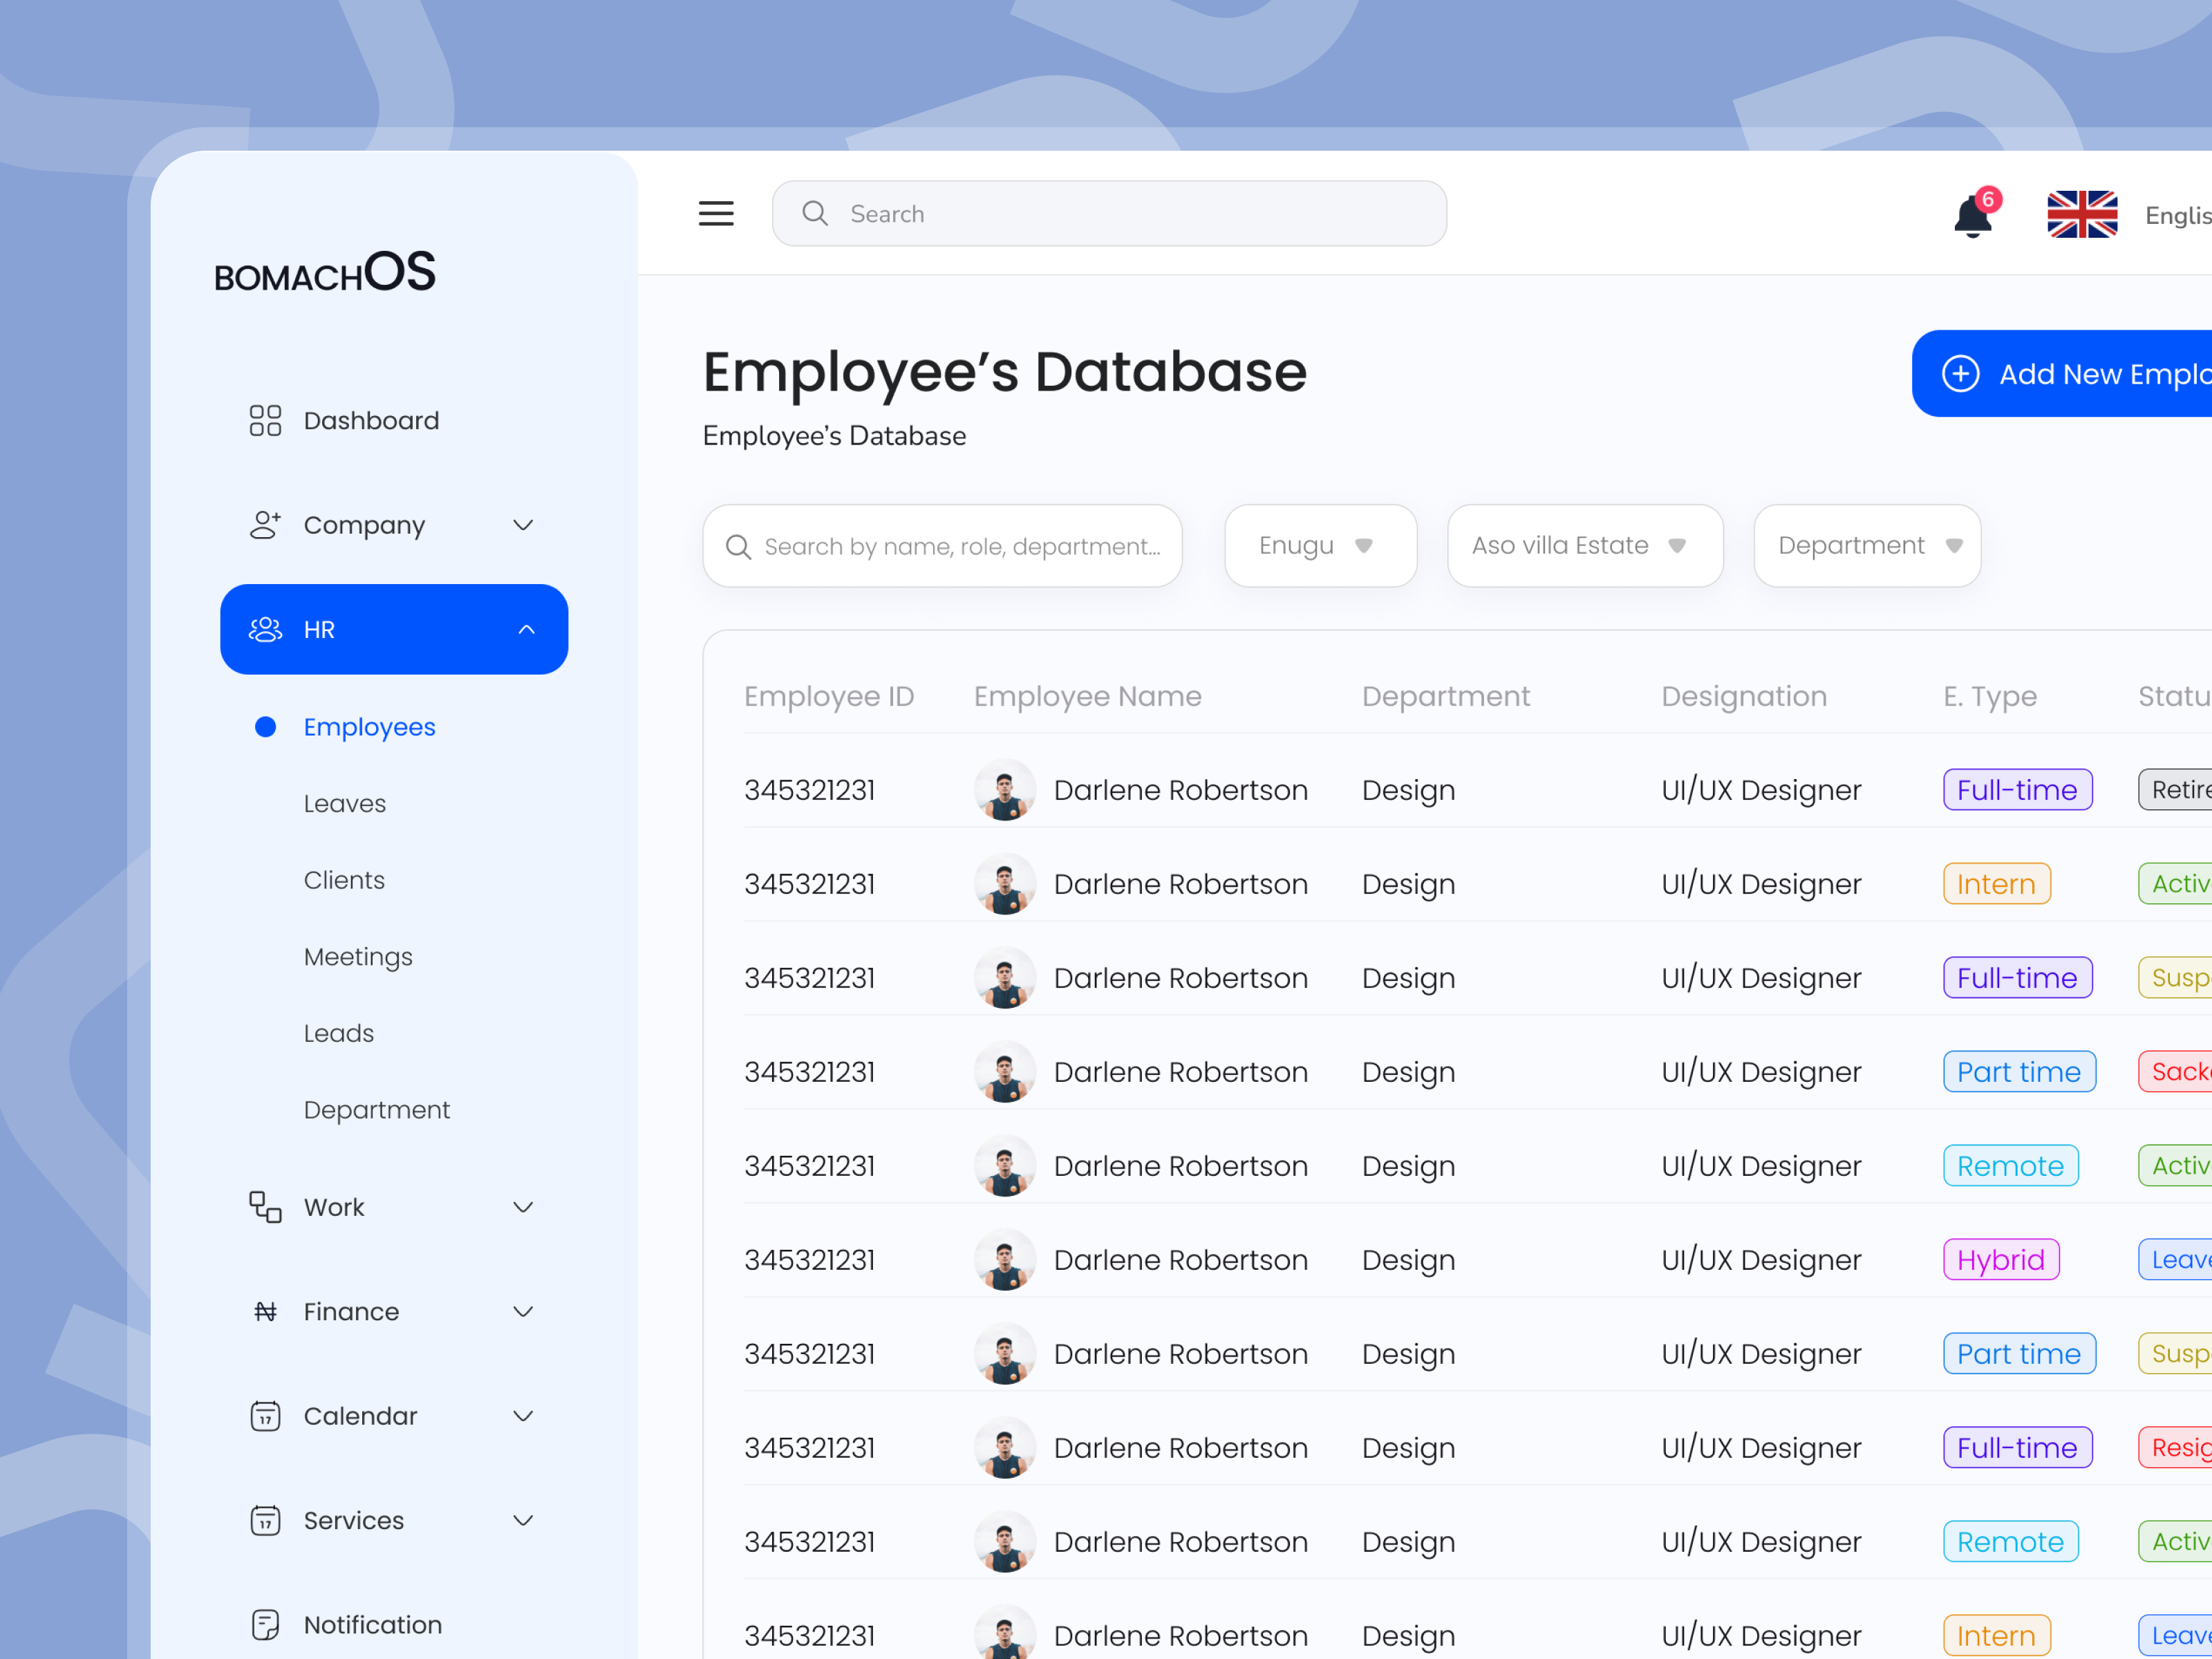
Task: Open the Enugu location dropdown
Action: (1320, 545)
